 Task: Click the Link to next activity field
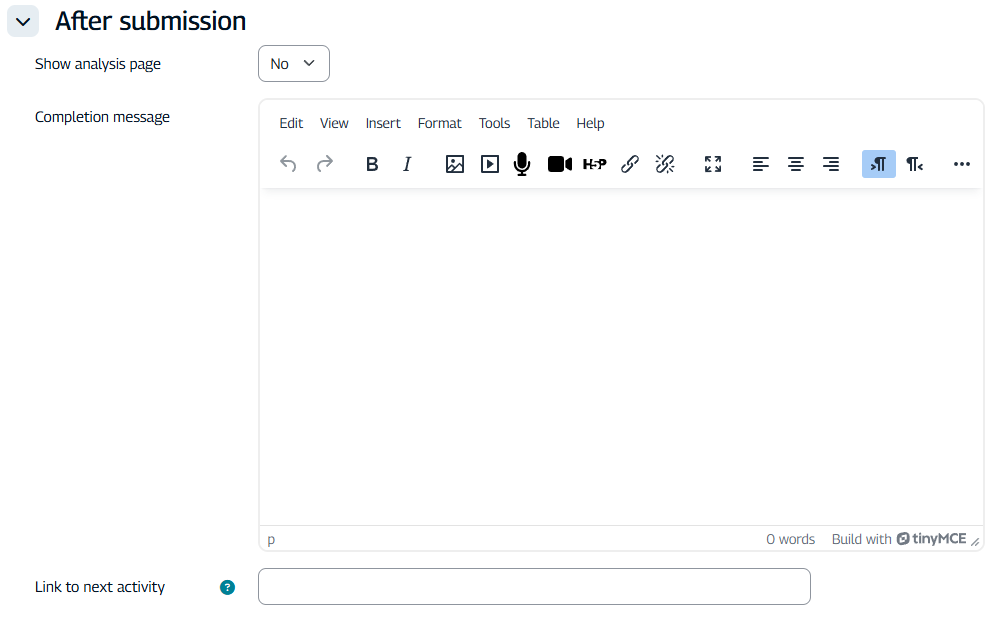point(534,587)
